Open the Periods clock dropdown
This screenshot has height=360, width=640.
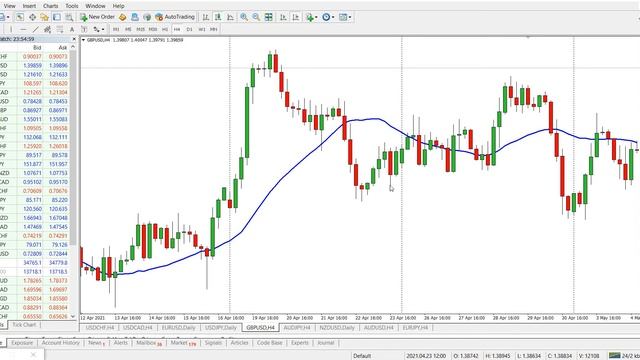click(x=328, y=17)
